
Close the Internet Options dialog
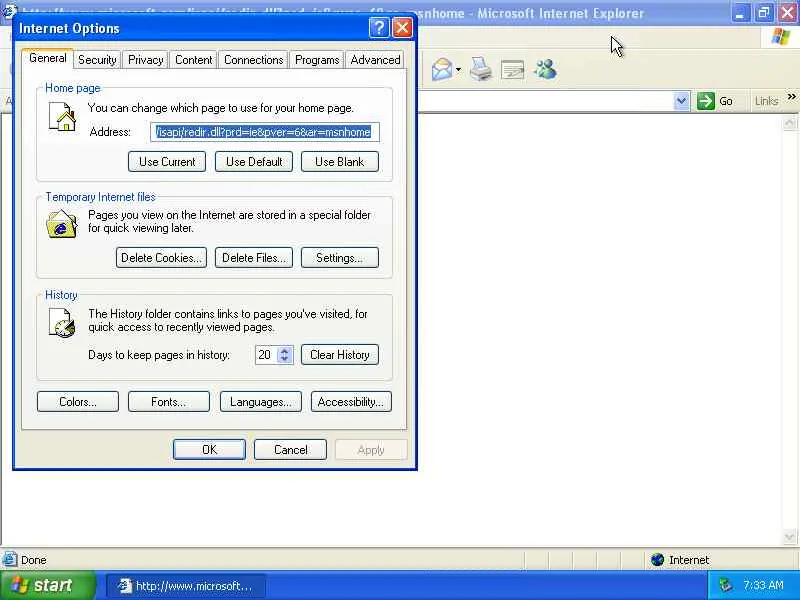pyautogui.click(x=402, y=28)
